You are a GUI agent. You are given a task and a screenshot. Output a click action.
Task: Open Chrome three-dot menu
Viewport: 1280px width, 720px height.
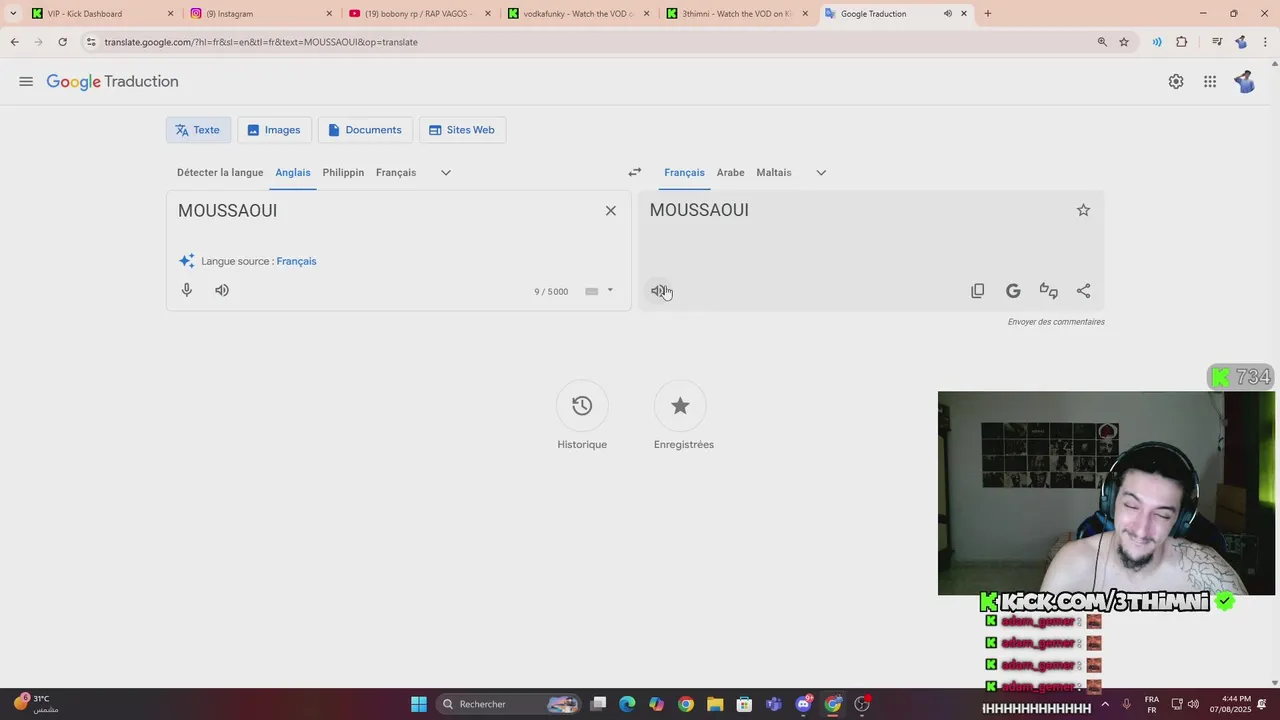point(1266,42)
